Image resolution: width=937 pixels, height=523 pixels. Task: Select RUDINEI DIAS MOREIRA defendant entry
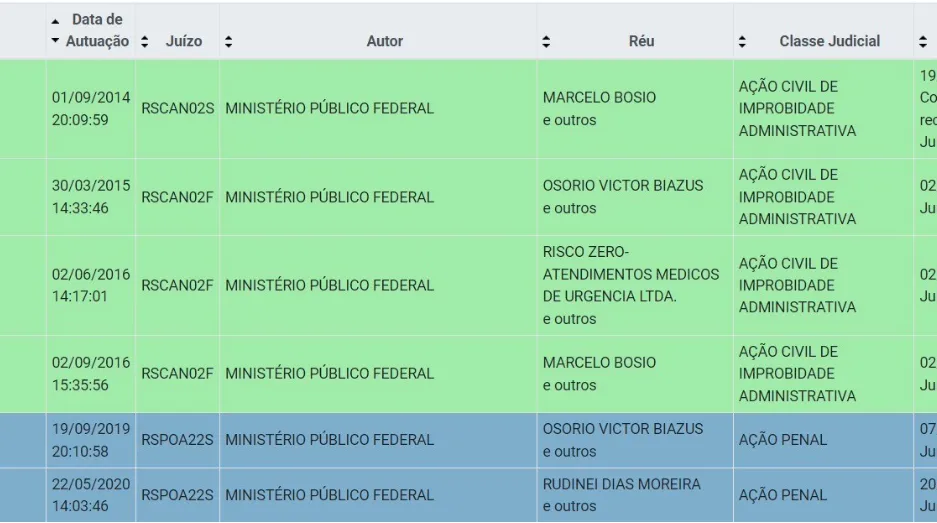coord(621,484)
